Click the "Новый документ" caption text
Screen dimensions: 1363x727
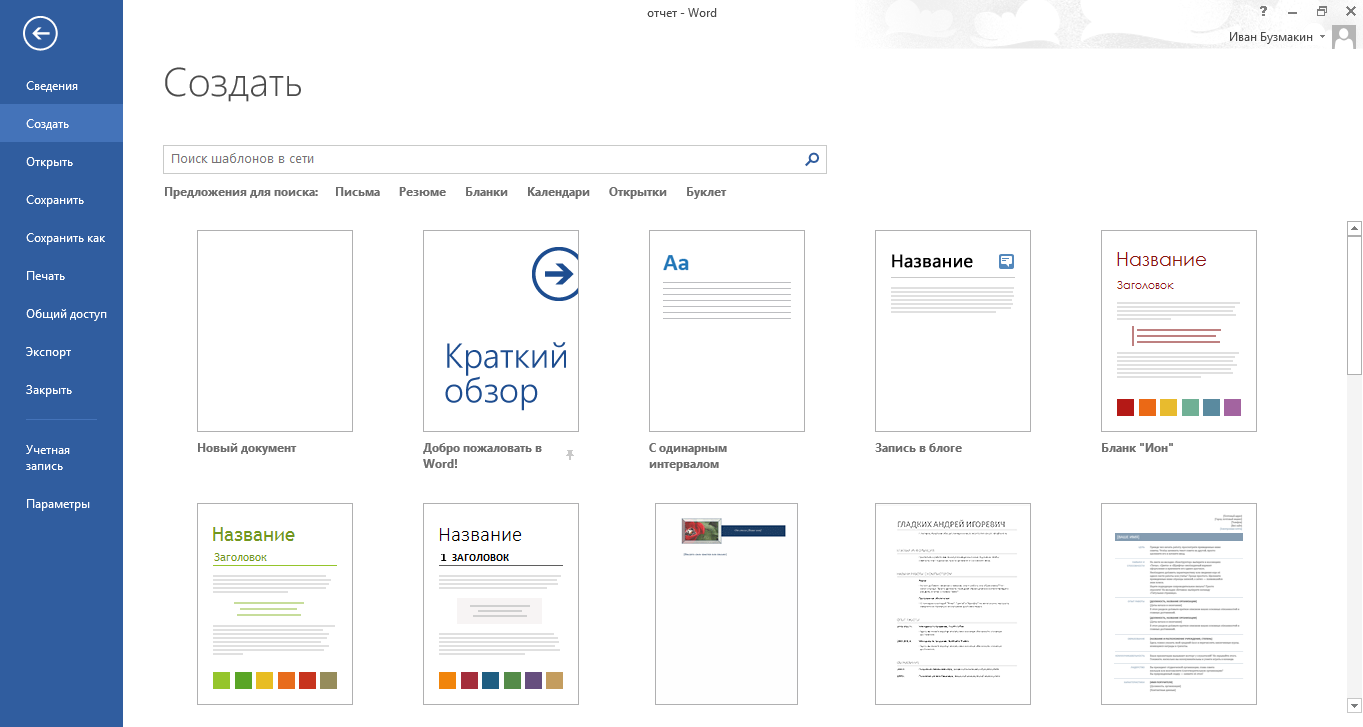click(247, 448)
